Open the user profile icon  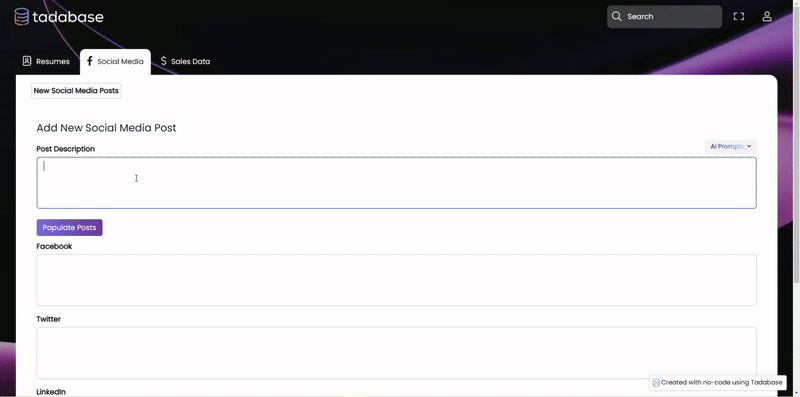(766, 16)
